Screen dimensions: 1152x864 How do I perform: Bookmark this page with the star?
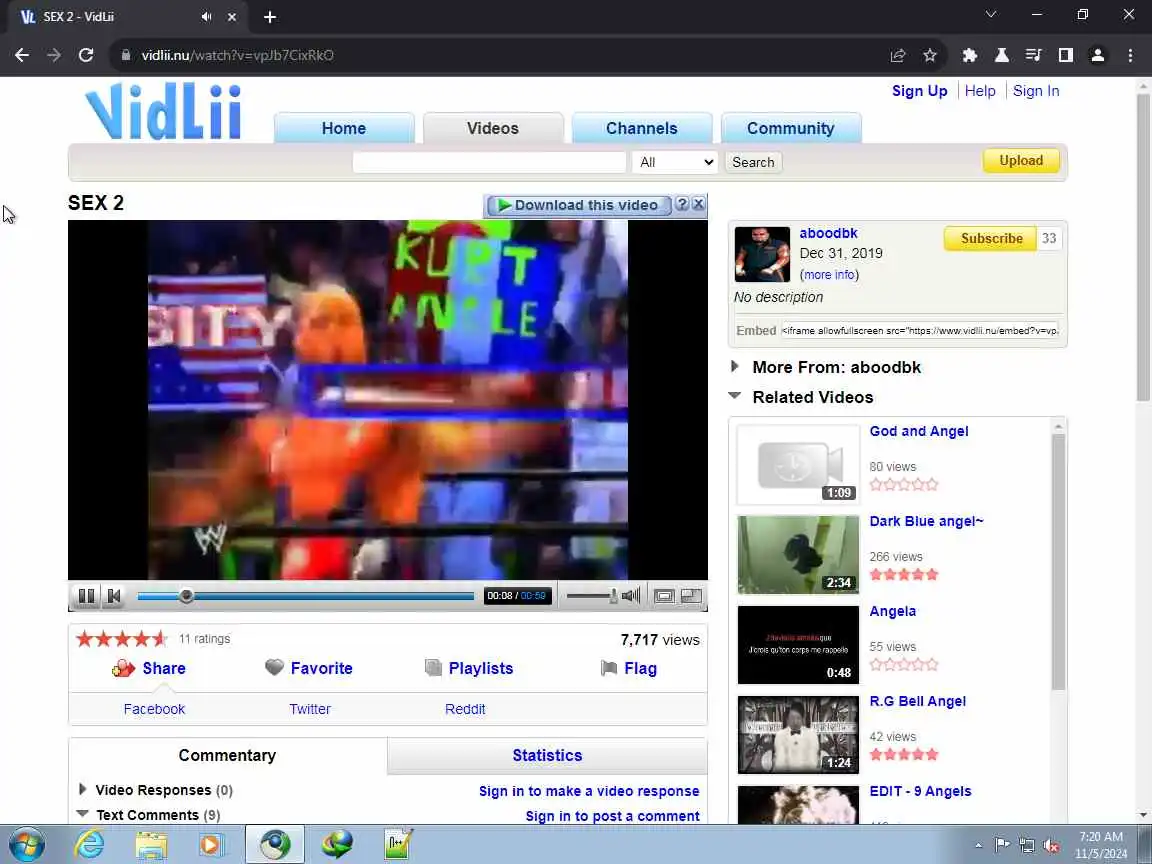tap(929, 55)
